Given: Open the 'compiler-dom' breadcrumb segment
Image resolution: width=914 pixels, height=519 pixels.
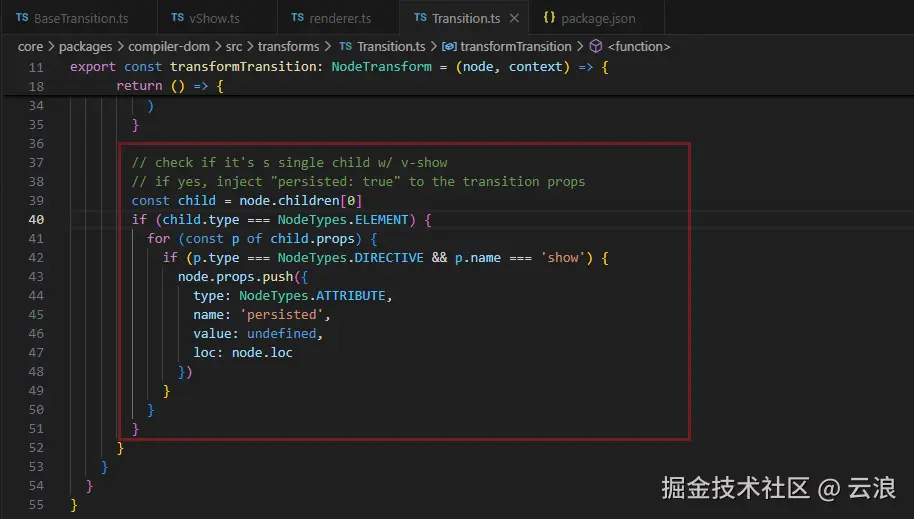Looking at the screenshot, I should (168, 47).
